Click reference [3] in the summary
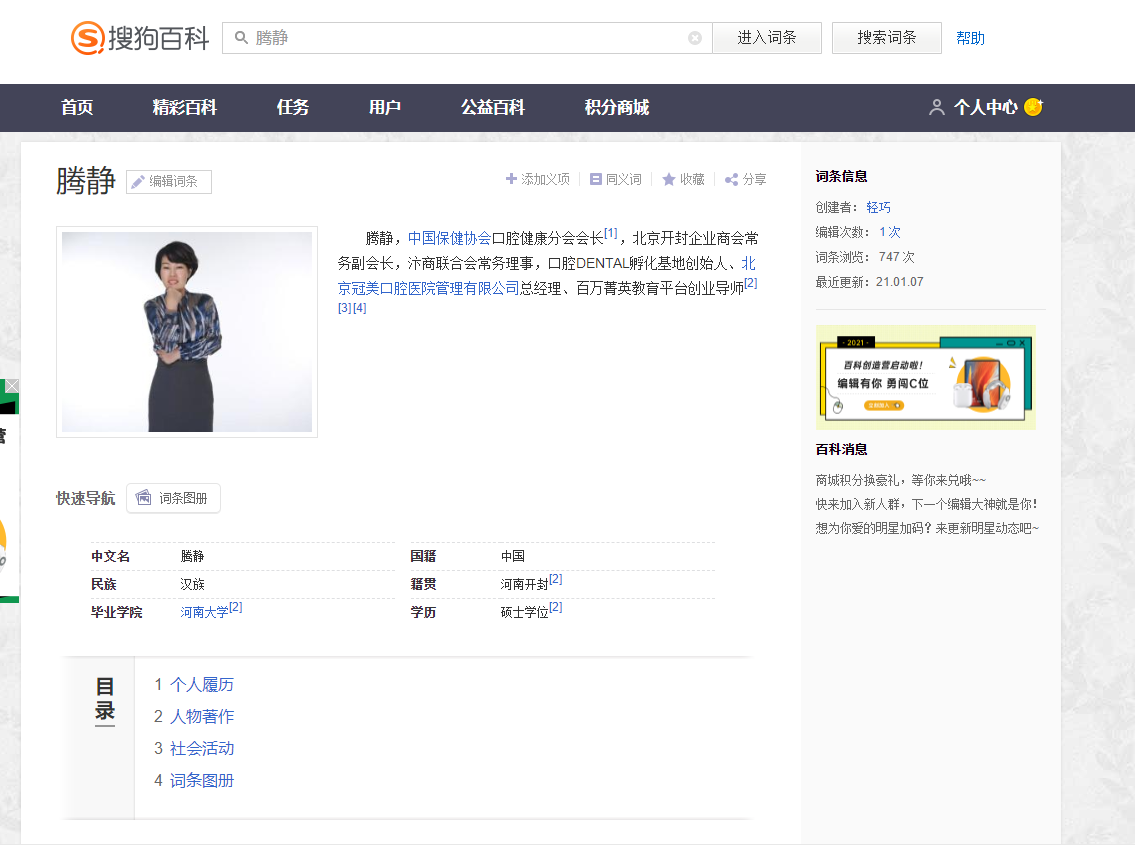The height and width of the screenshot is (852, 1135). (345, 308)
